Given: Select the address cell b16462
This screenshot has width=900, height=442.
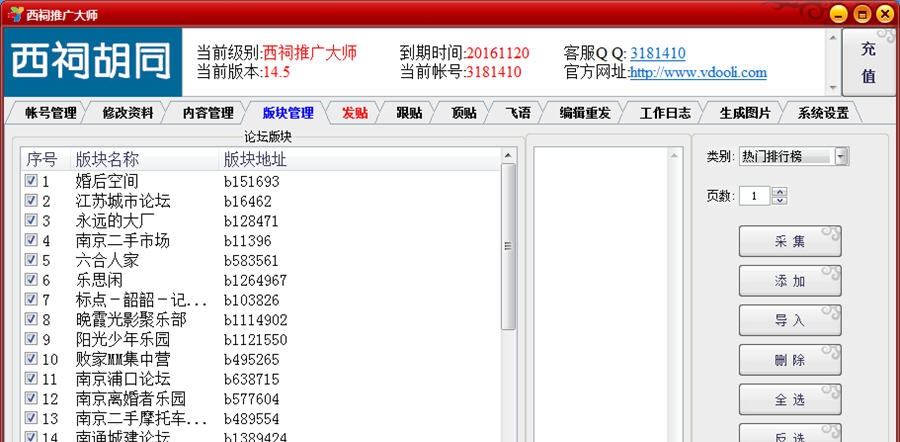Looking at the screenshot, I should (248, 201).
